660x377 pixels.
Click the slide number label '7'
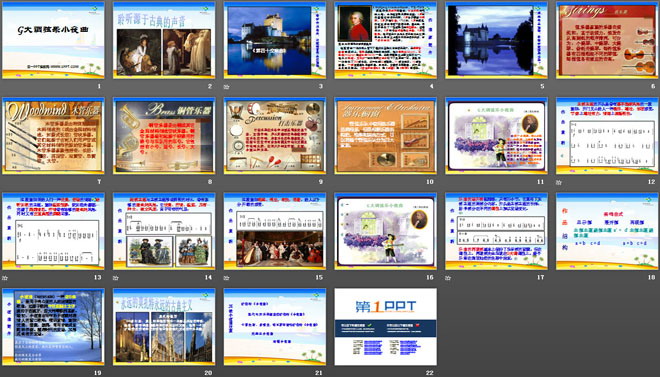pos(99,182)
